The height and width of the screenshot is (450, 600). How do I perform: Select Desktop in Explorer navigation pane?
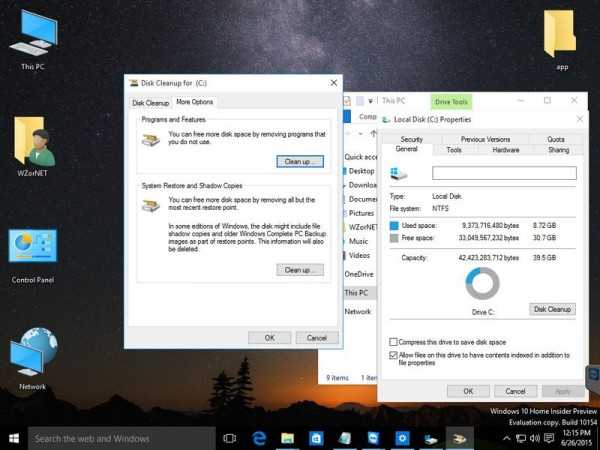coord(361,171)
